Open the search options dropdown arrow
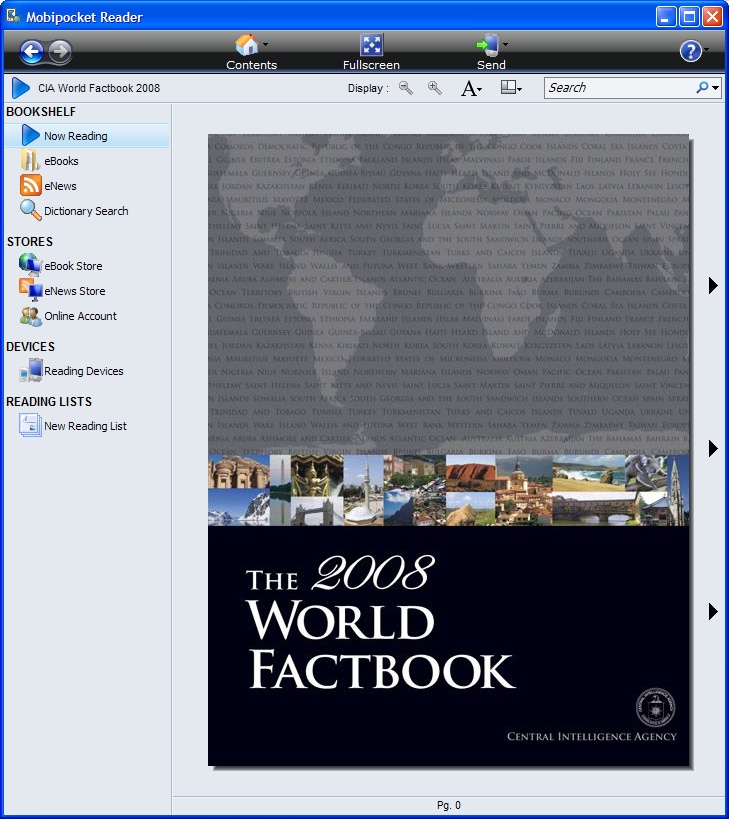The height and width of the screenshot is (819, 729). pos(715,88)
